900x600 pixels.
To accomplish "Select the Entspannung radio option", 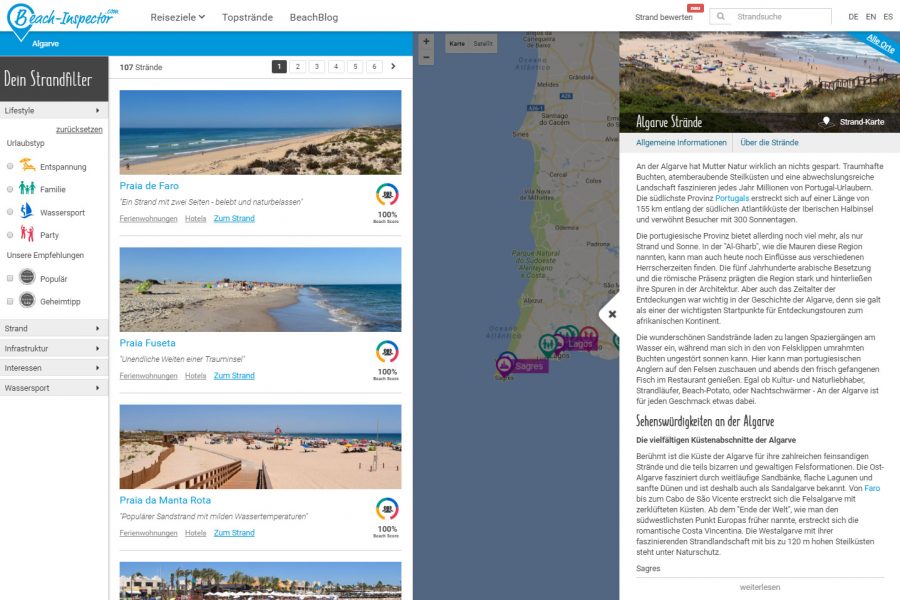I will point(10,167).
